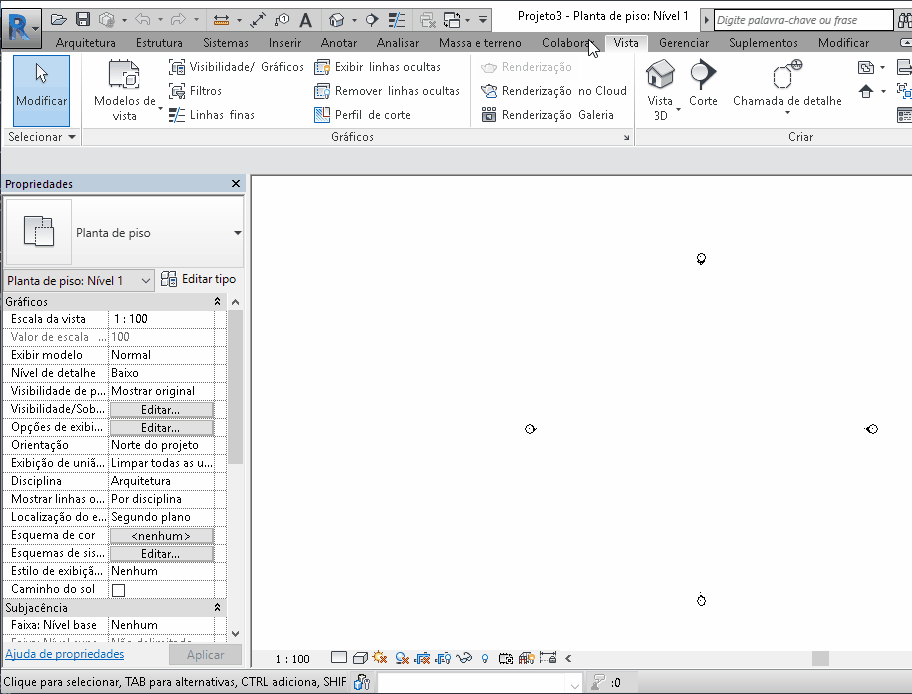Screen dimensions: 912x694
Task: Expand the Selecionar panel dropdown
Action: pyautogui.click(x=41, y=137)
